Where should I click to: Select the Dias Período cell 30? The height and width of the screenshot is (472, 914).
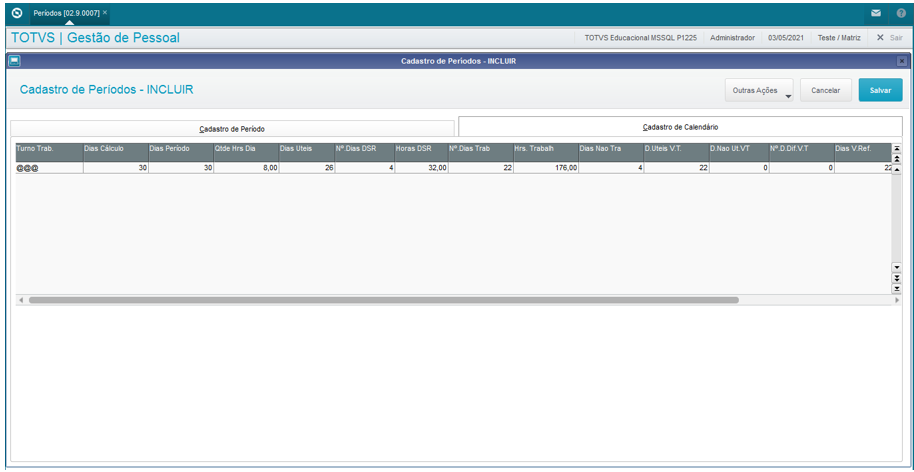pos(181,168)
